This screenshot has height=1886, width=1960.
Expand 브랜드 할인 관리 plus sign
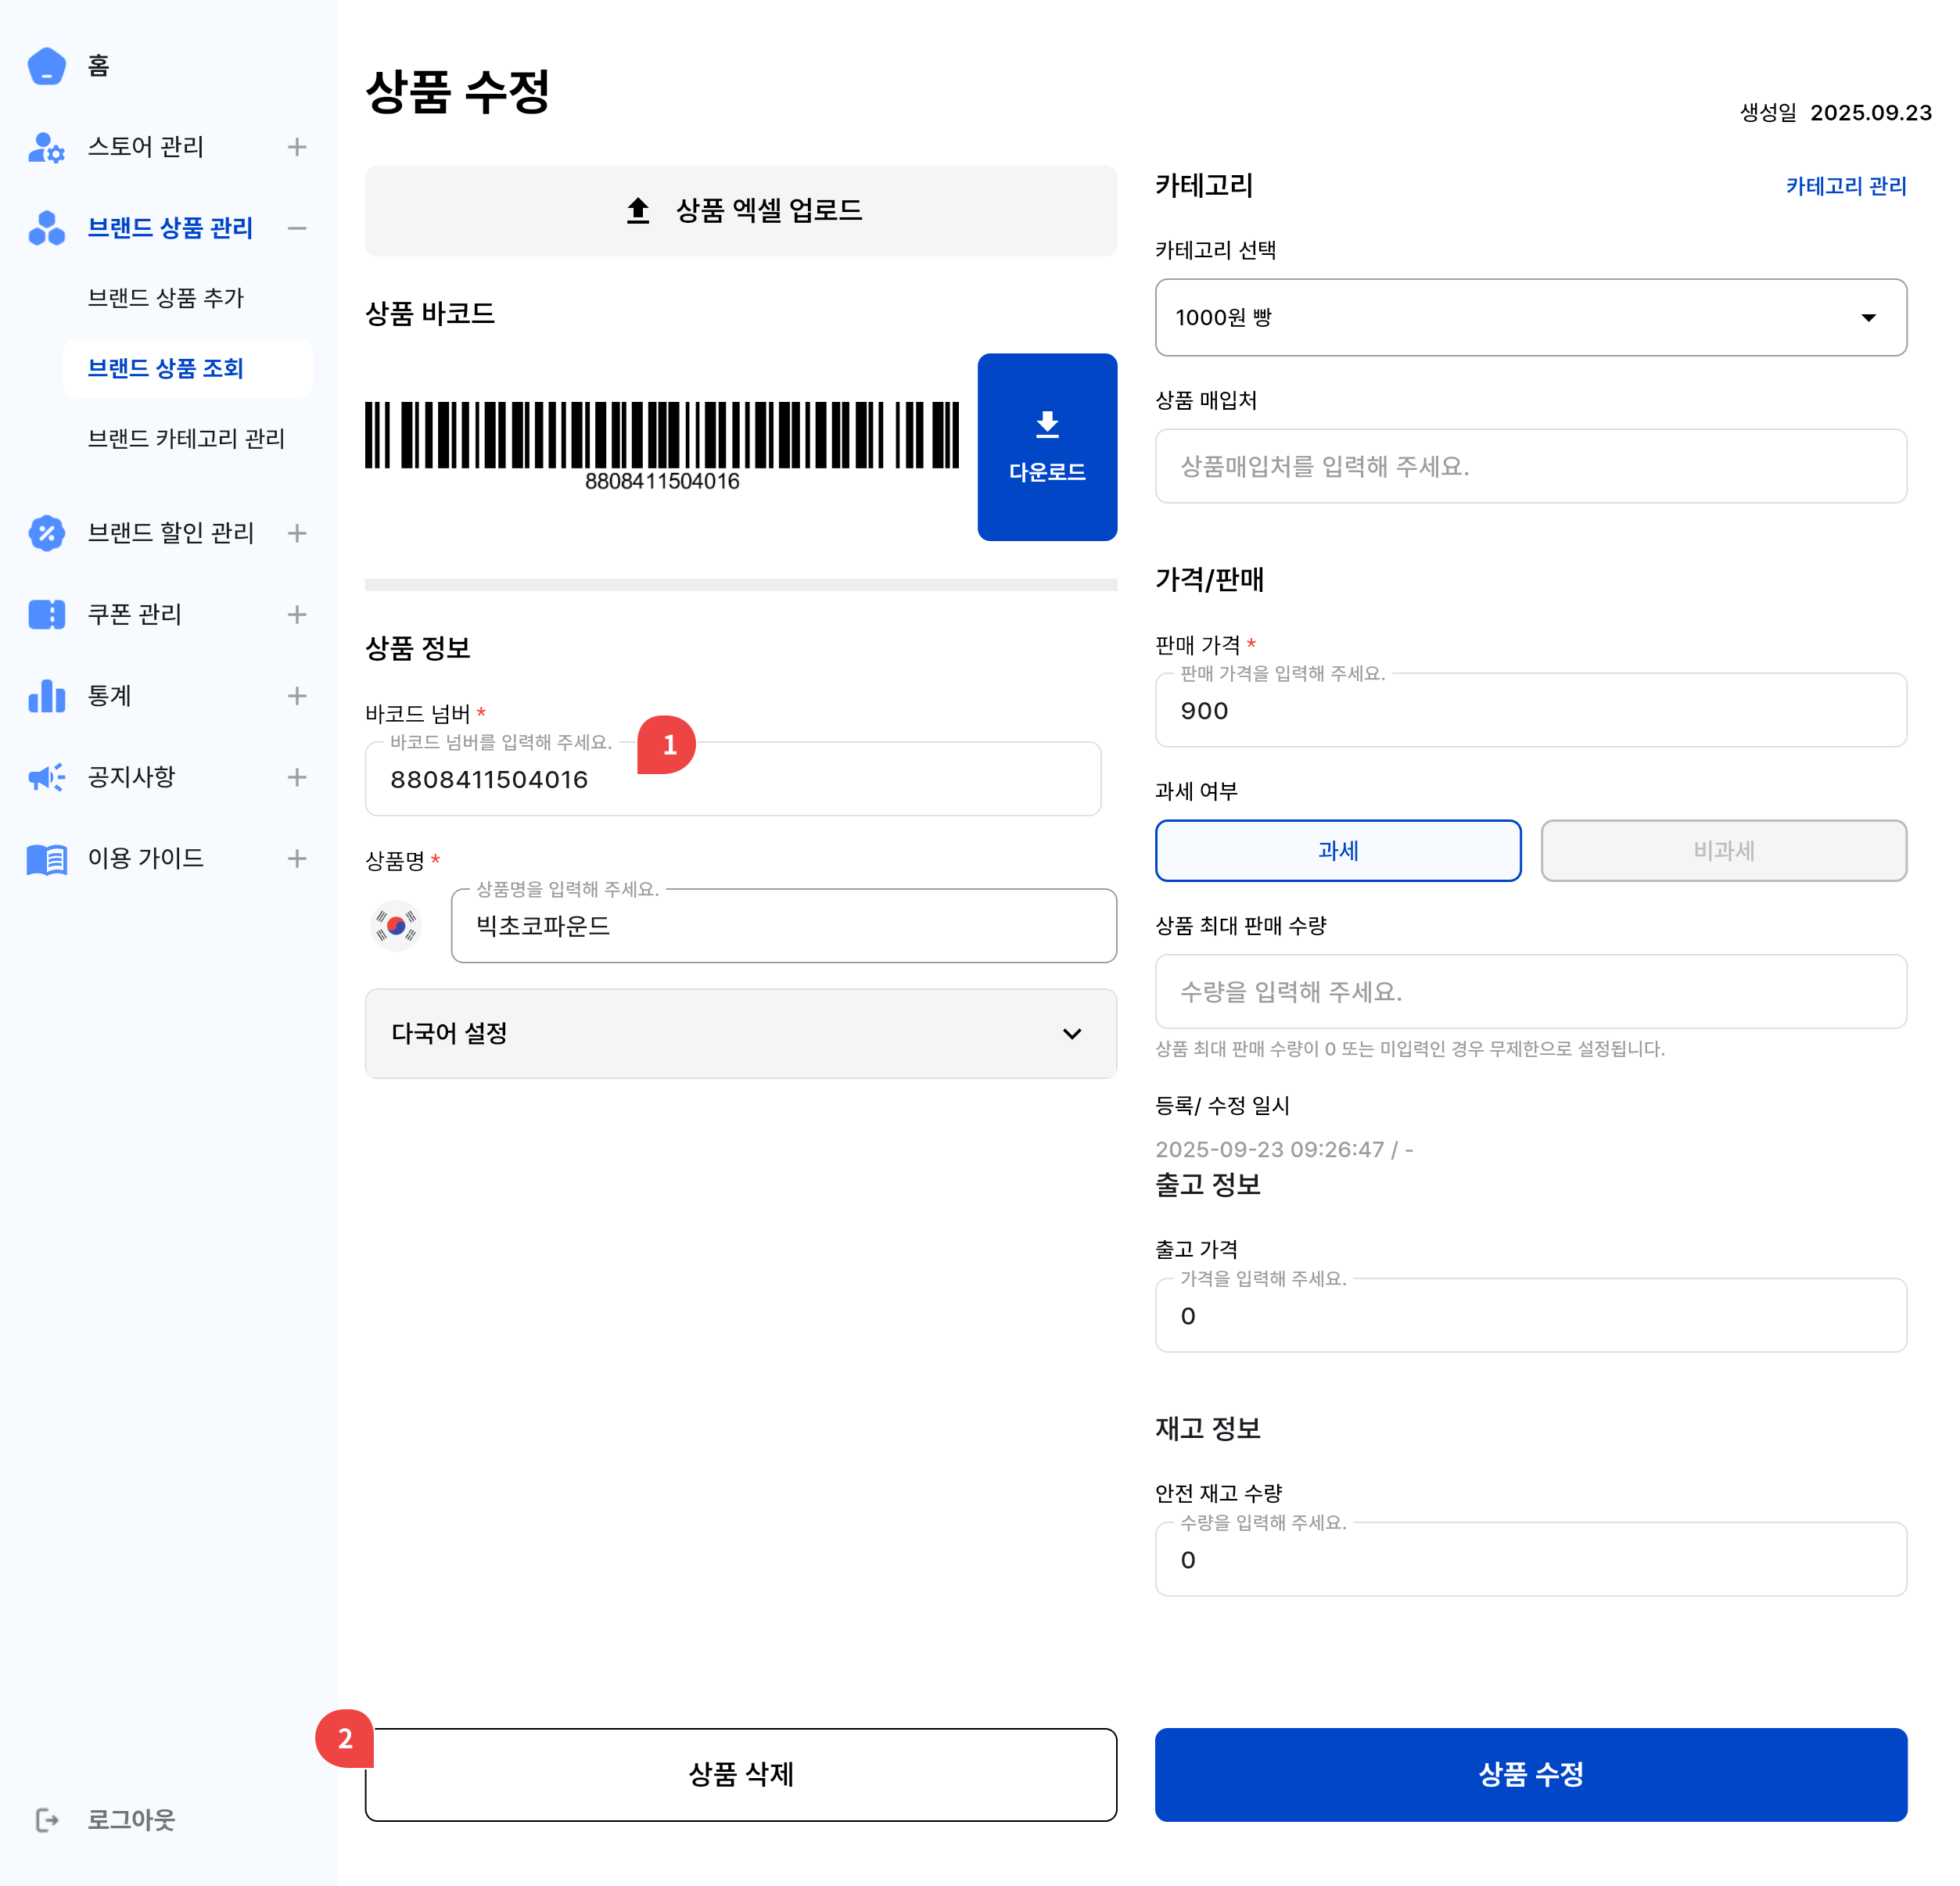(297, 533)
